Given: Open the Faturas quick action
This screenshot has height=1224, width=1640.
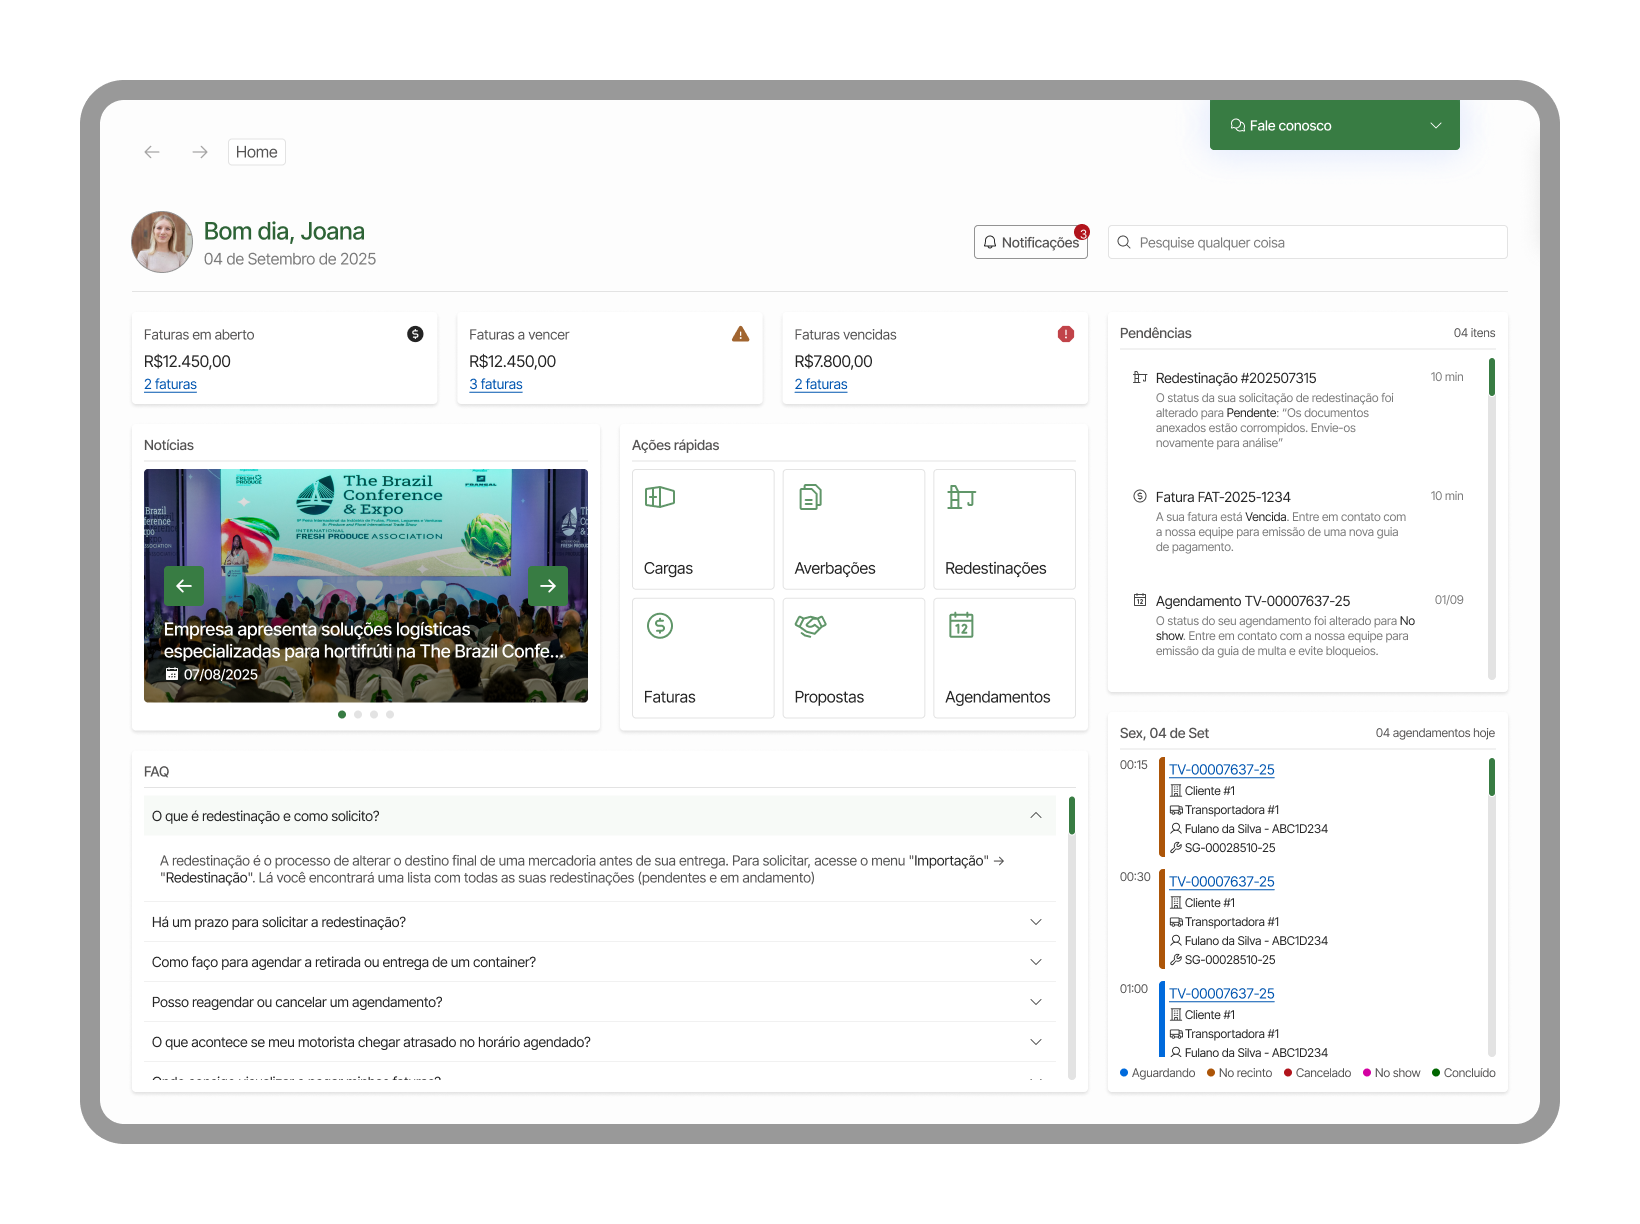Looking at the screenshot, I should (703, 658).
